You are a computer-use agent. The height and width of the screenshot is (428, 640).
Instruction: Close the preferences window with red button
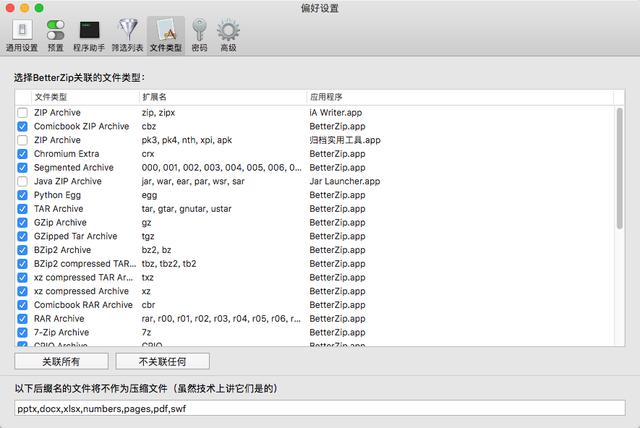point(10,8)
